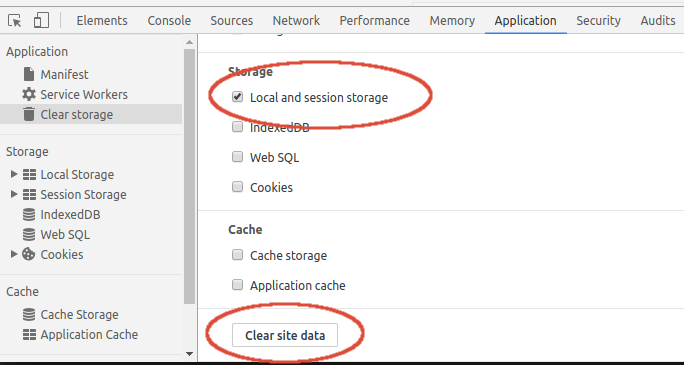The width and height of the screenshot is (684, 365).
Task: Expand the Session Storage tree node
Action: pyautogui.click(x=14, y=194)
